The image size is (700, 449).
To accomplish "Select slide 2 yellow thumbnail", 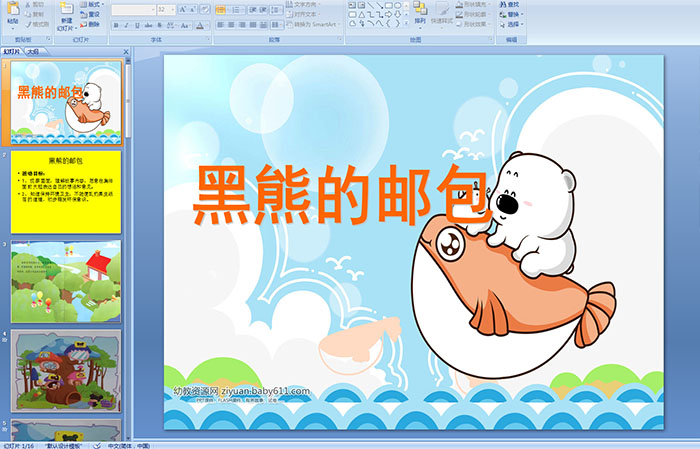I will [66, 192].
